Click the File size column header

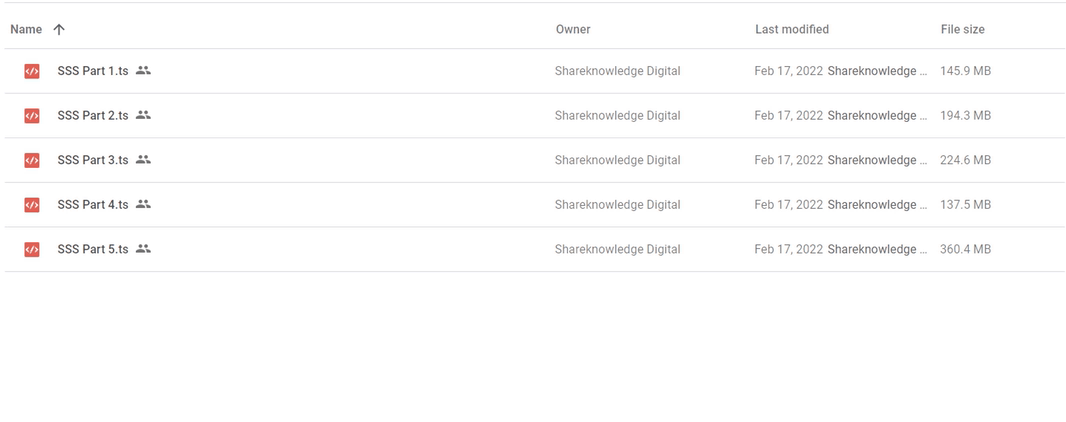pos(963,29)
